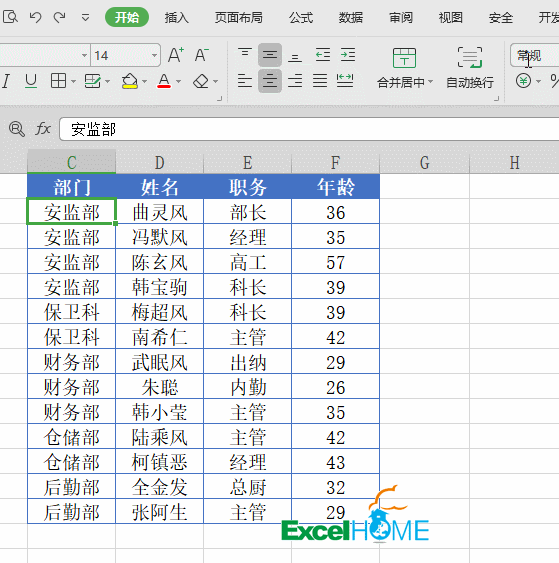The height and width of the screenshot is (563, 559).
Task: Click the table style drawing icon
Action: click(93, 81)
